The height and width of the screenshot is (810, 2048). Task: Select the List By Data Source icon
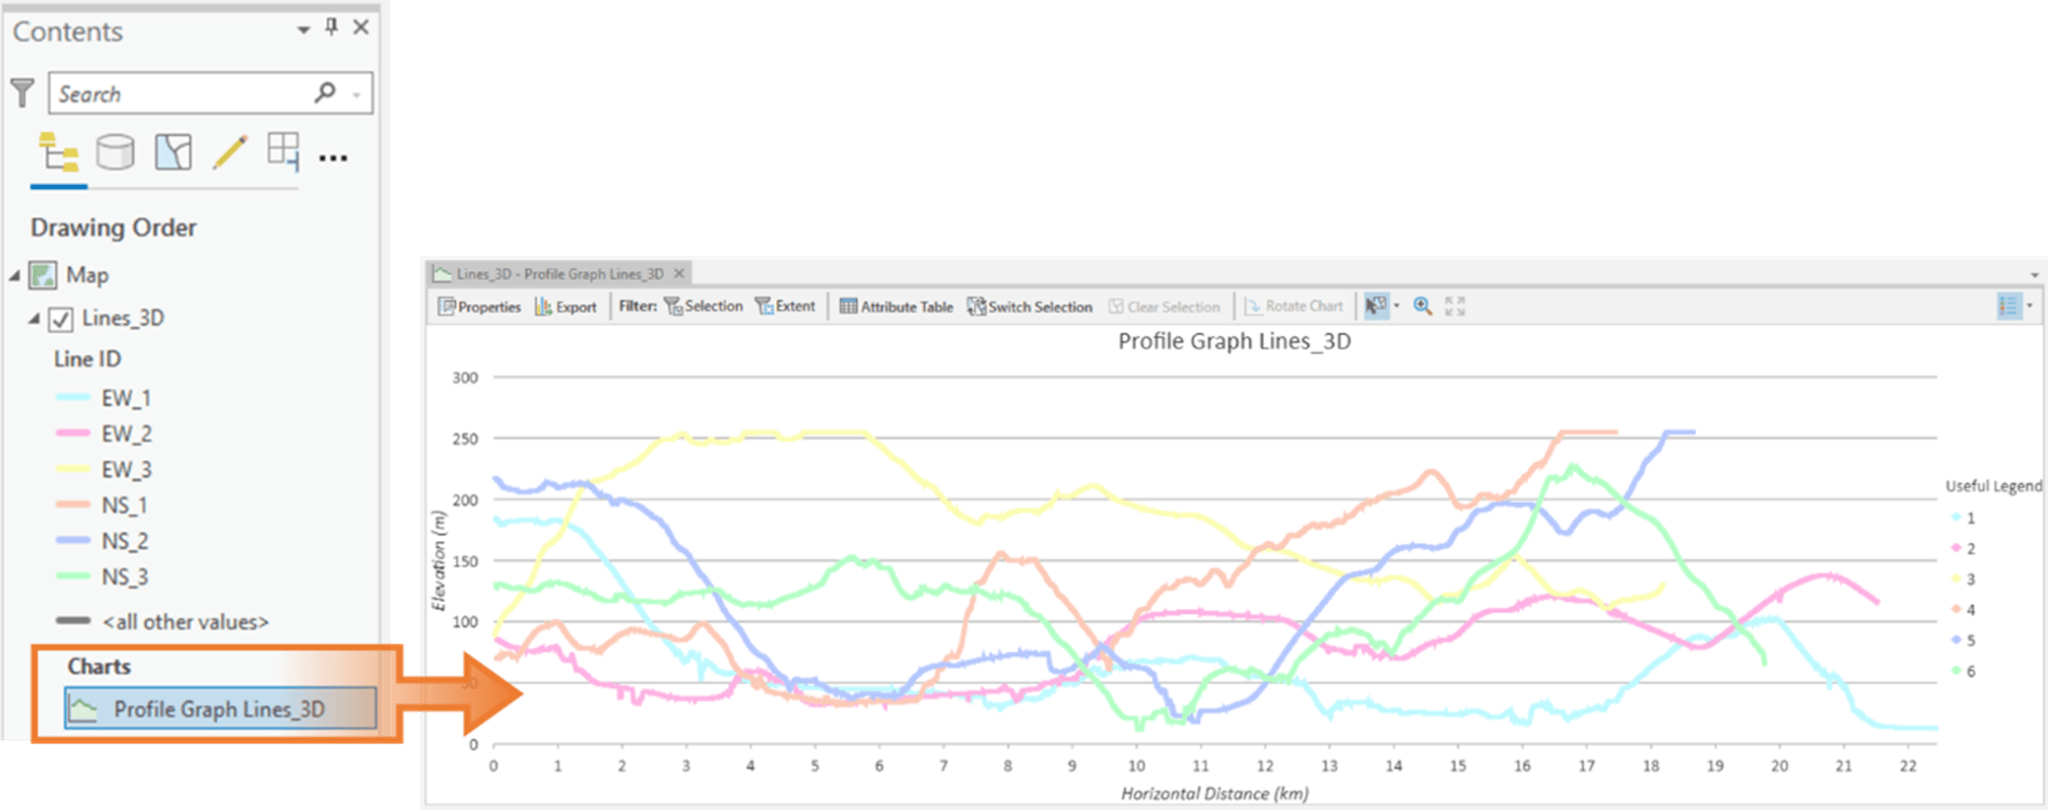tap(115, 153)
